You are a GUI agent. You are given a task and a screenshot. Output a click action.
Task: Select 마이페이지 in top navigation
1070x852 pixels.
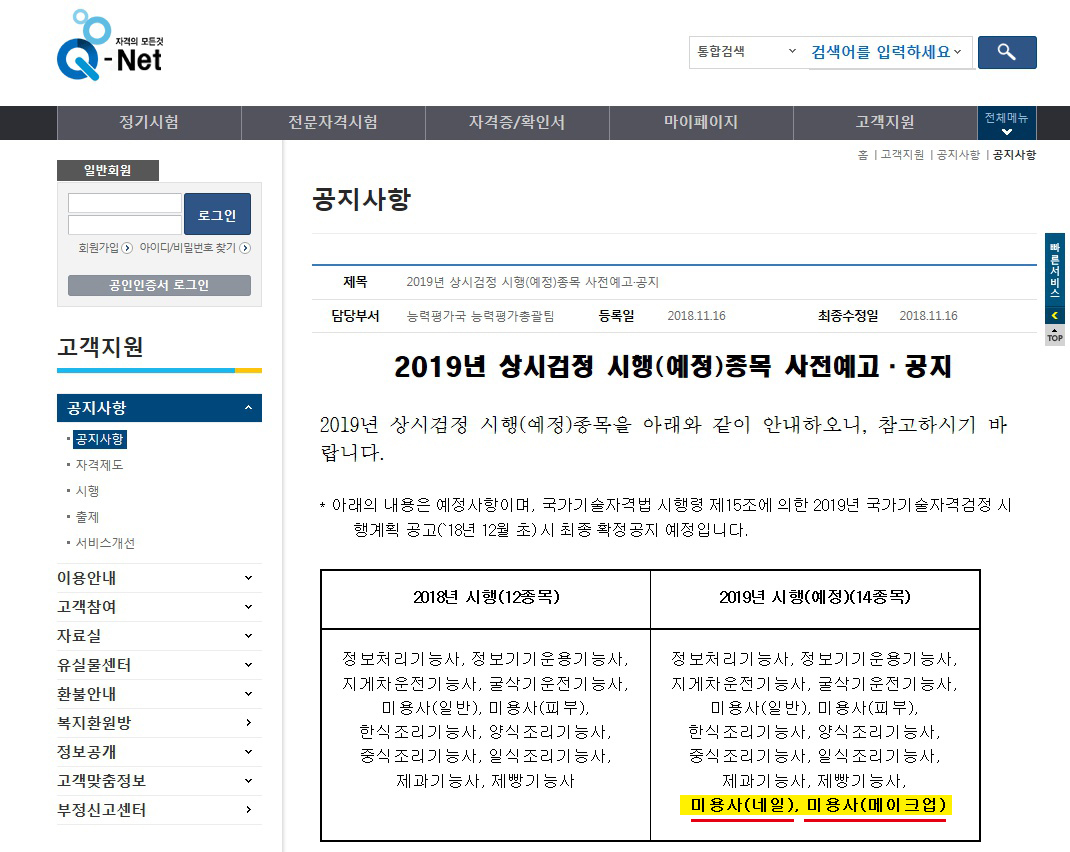point(700,123)
